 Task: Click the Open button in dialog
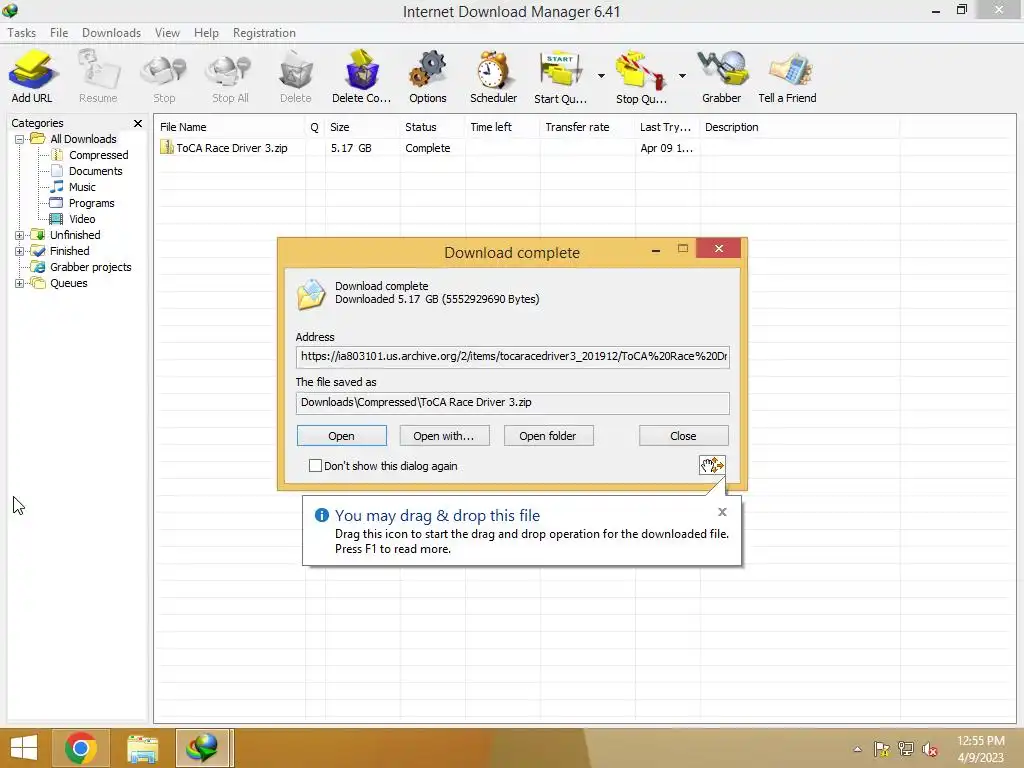(x=342, y=436)
